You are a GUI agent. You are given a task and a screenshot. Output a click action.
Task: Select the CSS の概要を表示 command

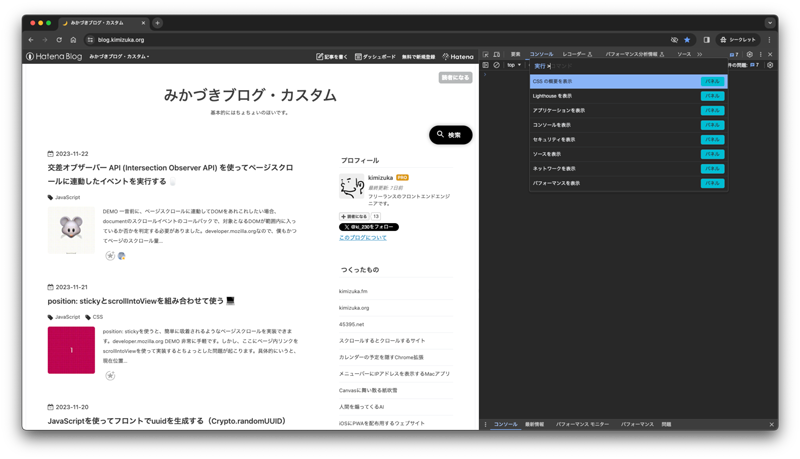click(x=629, y=82)
